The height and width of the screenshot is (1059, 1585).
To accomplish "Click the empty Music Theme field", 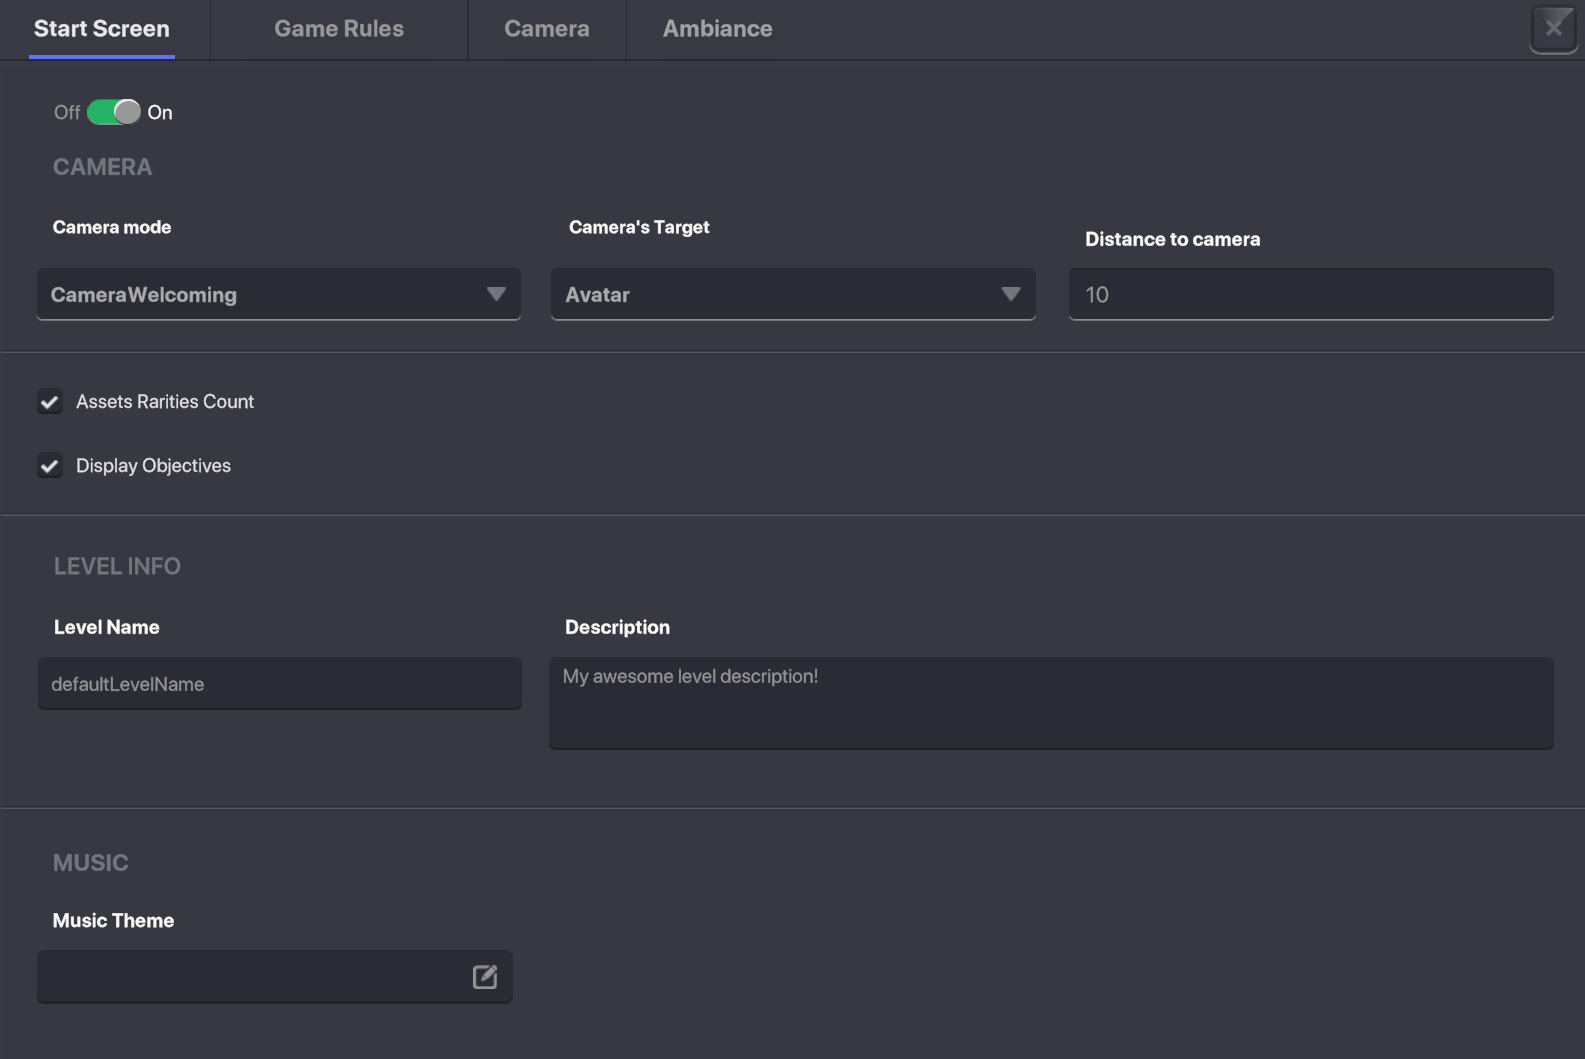I will click(250, 977).
